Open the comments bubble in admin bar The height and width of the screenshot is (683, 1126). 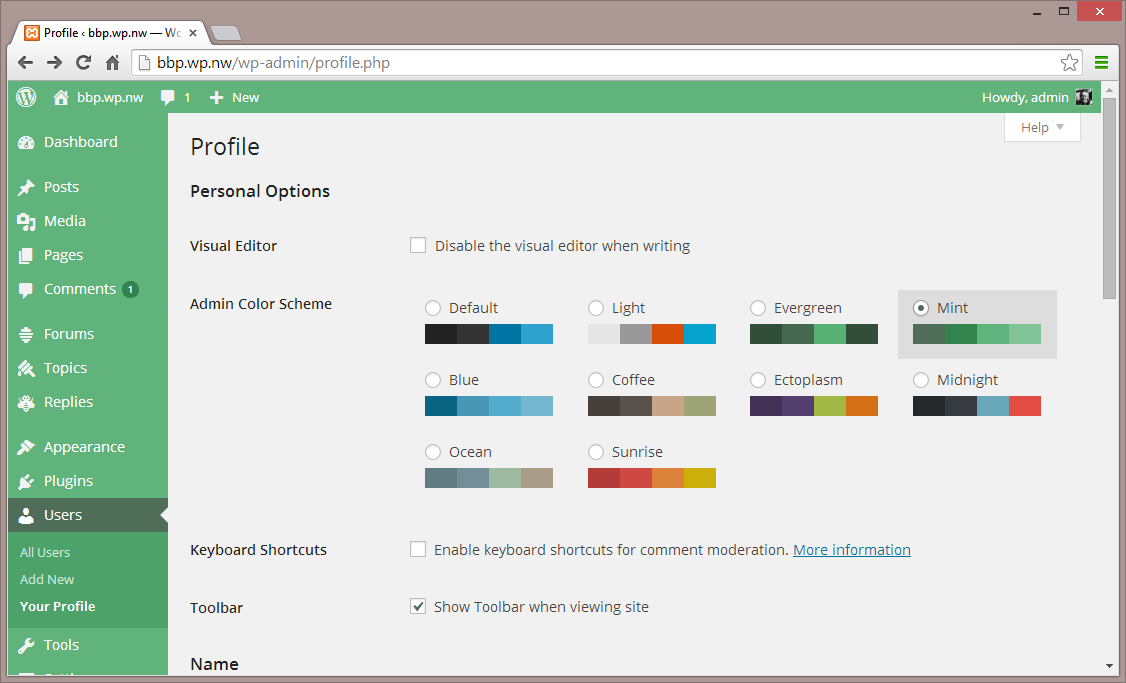[168, 98]
